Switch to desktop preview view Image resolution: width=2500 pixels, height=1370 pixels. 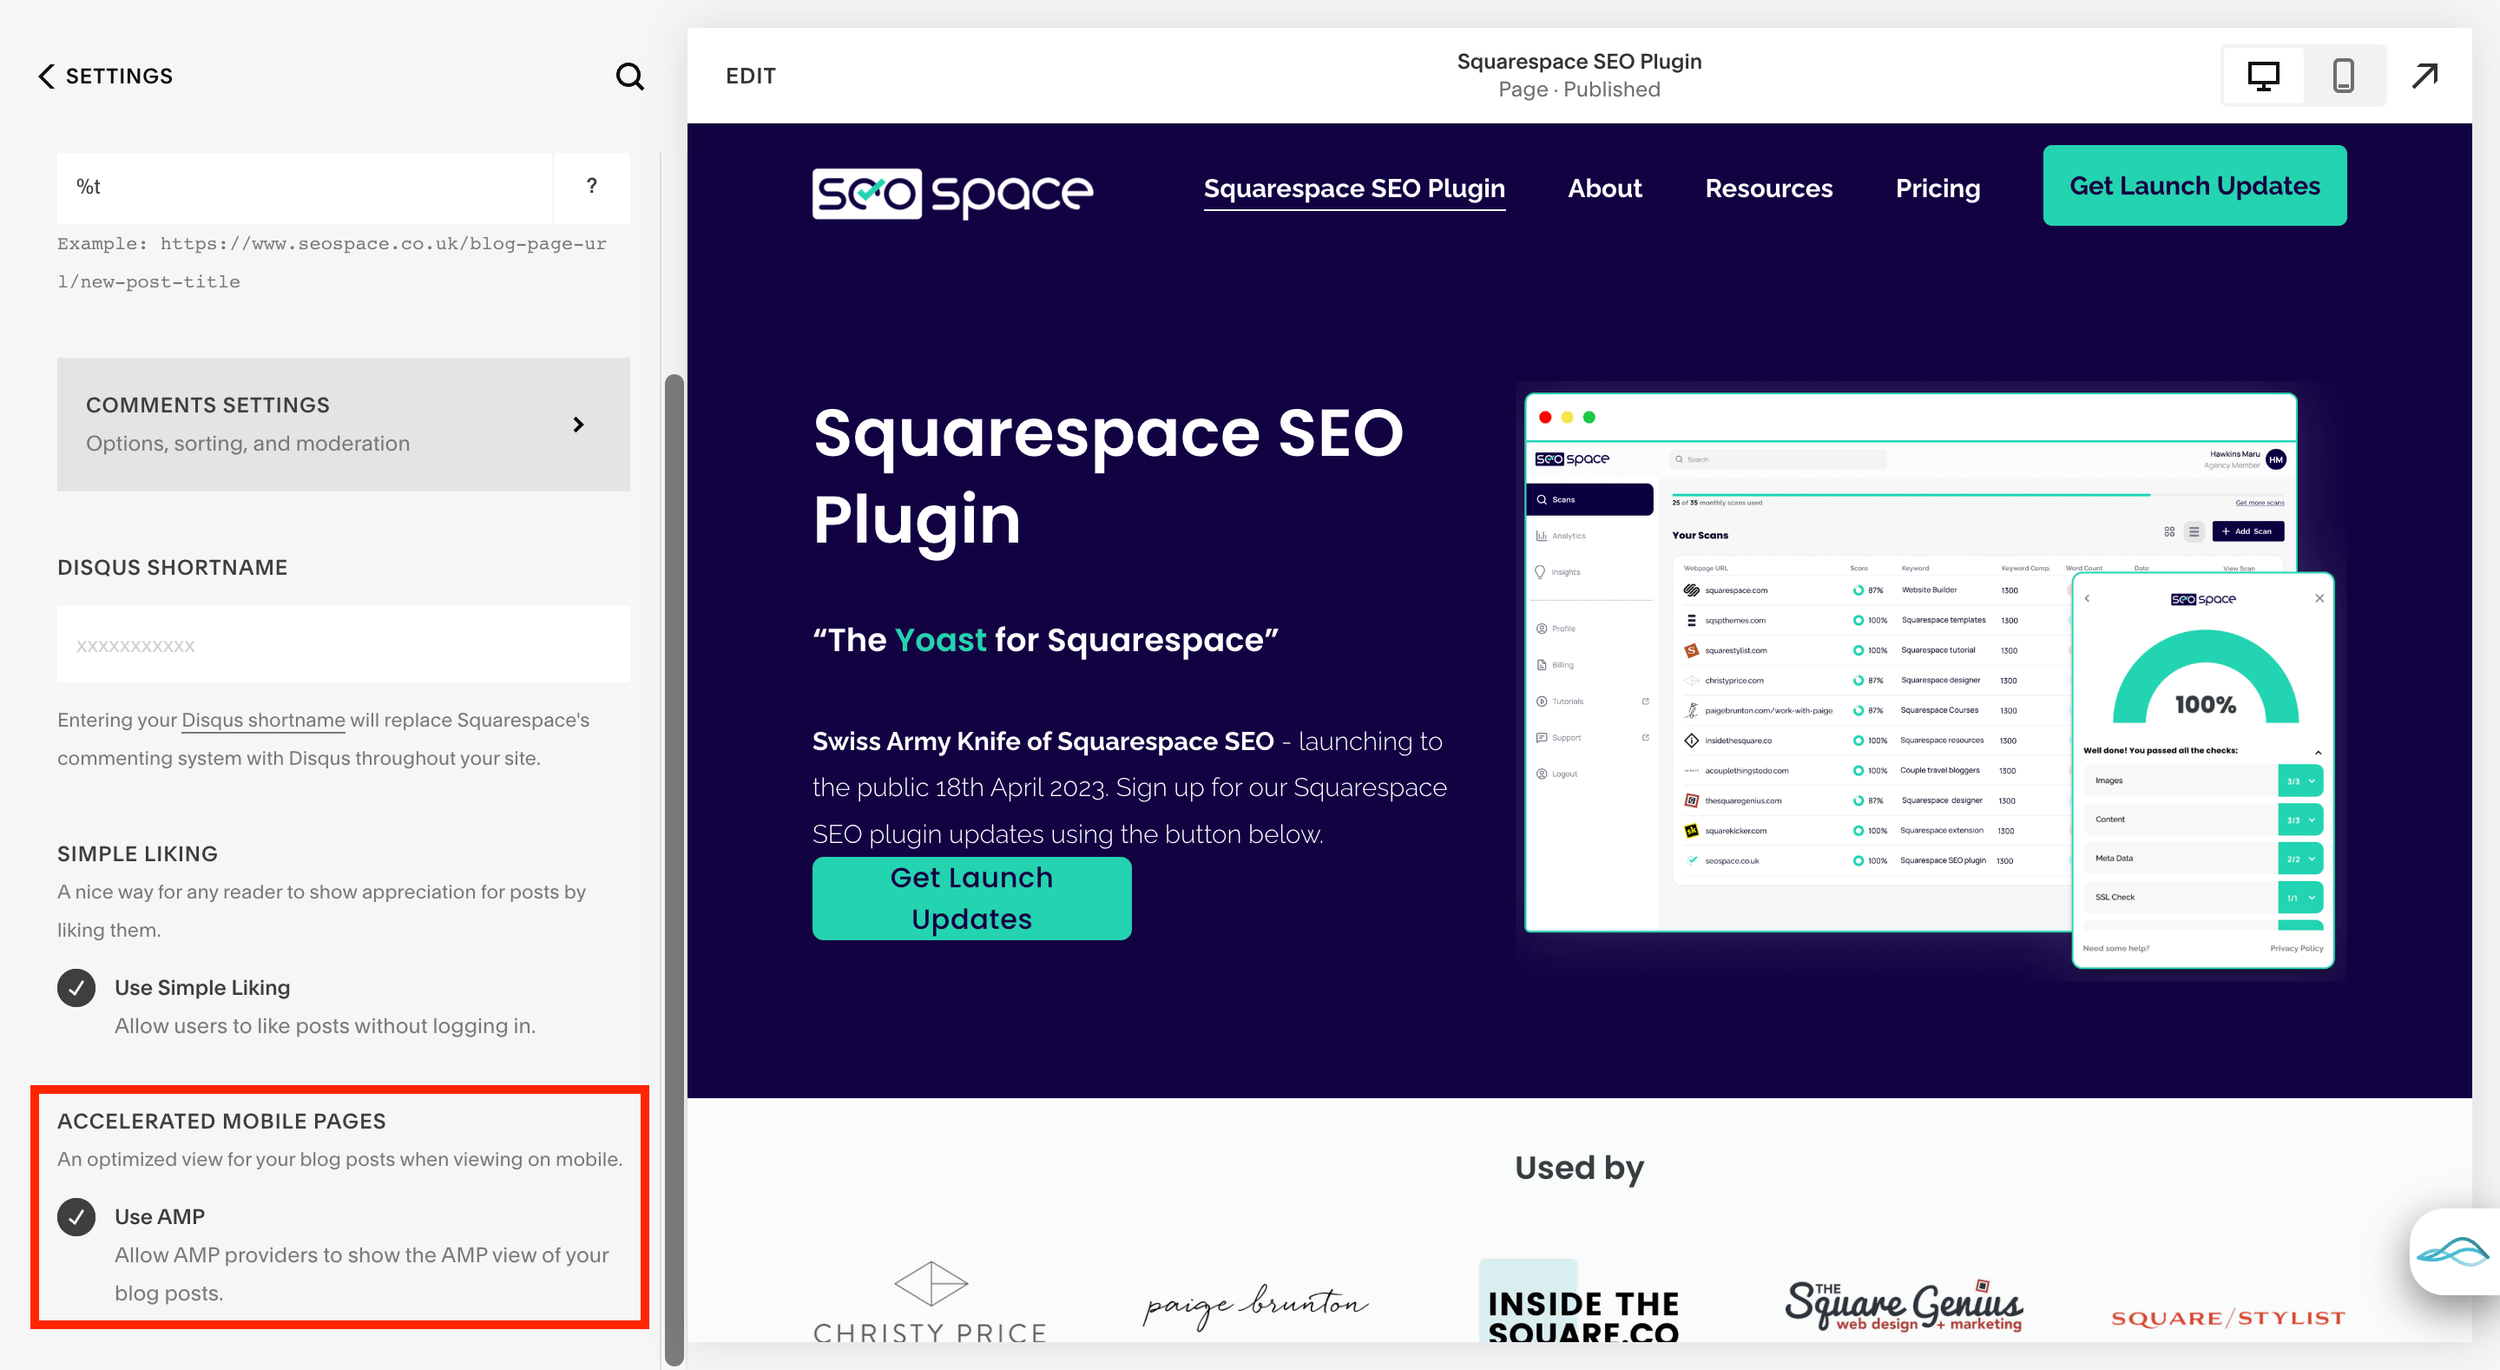[2263, 76]
